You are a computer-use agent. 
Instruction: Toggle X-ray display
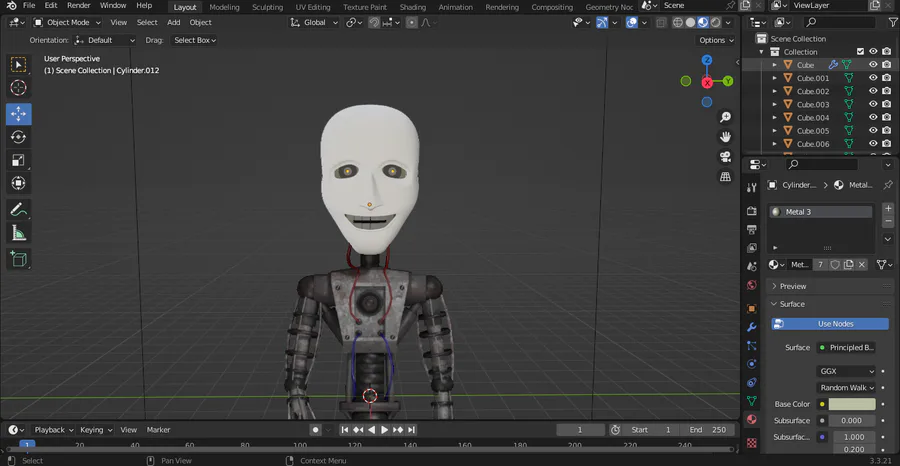661,22
